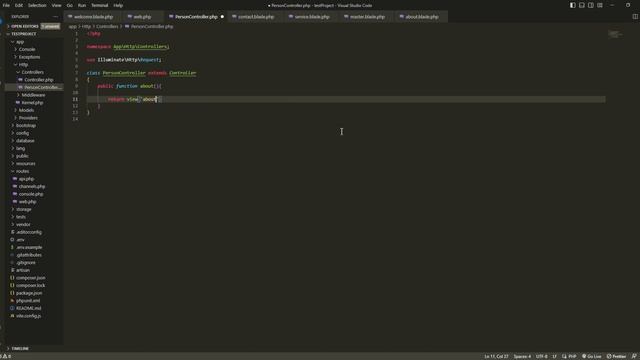The height and width of the screenshot is (360, 640).
Task: Click Go Live status bar button
Action: 591,356
